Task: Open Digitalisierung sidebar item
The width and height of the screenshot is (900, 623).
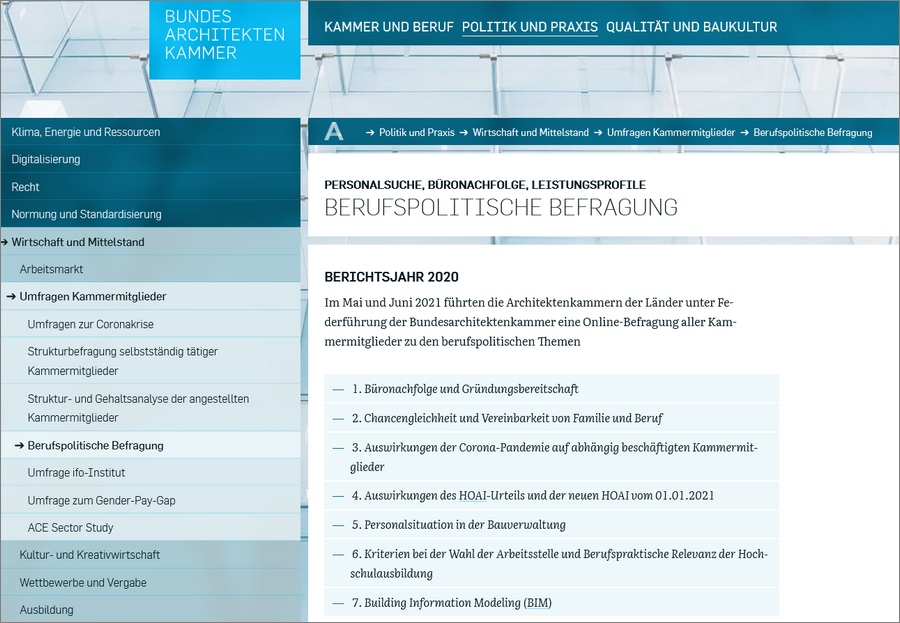Action: pyautogui.click(x=150, y=159)
